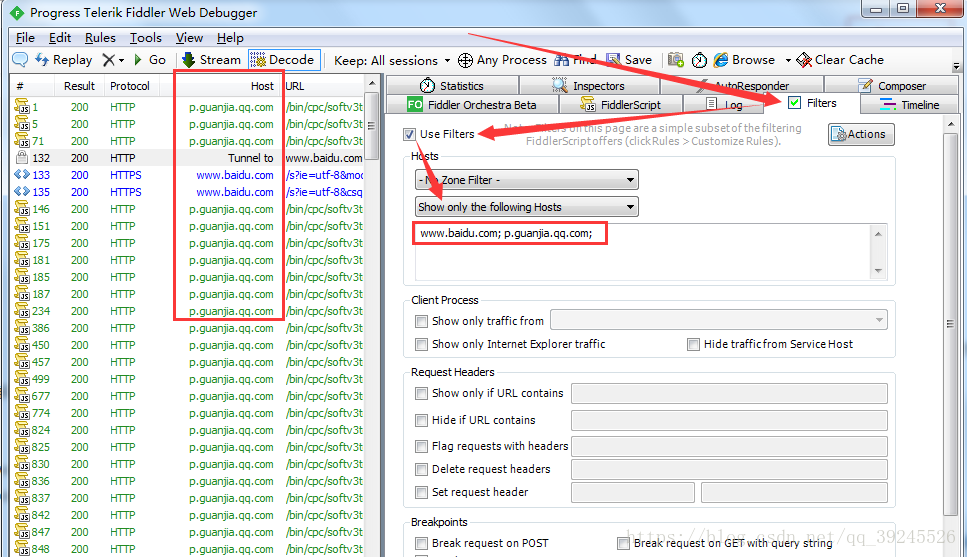967x557 pixels.
Task: Click the HTTPS arrows icon of session 135
Action: (22, 192)
